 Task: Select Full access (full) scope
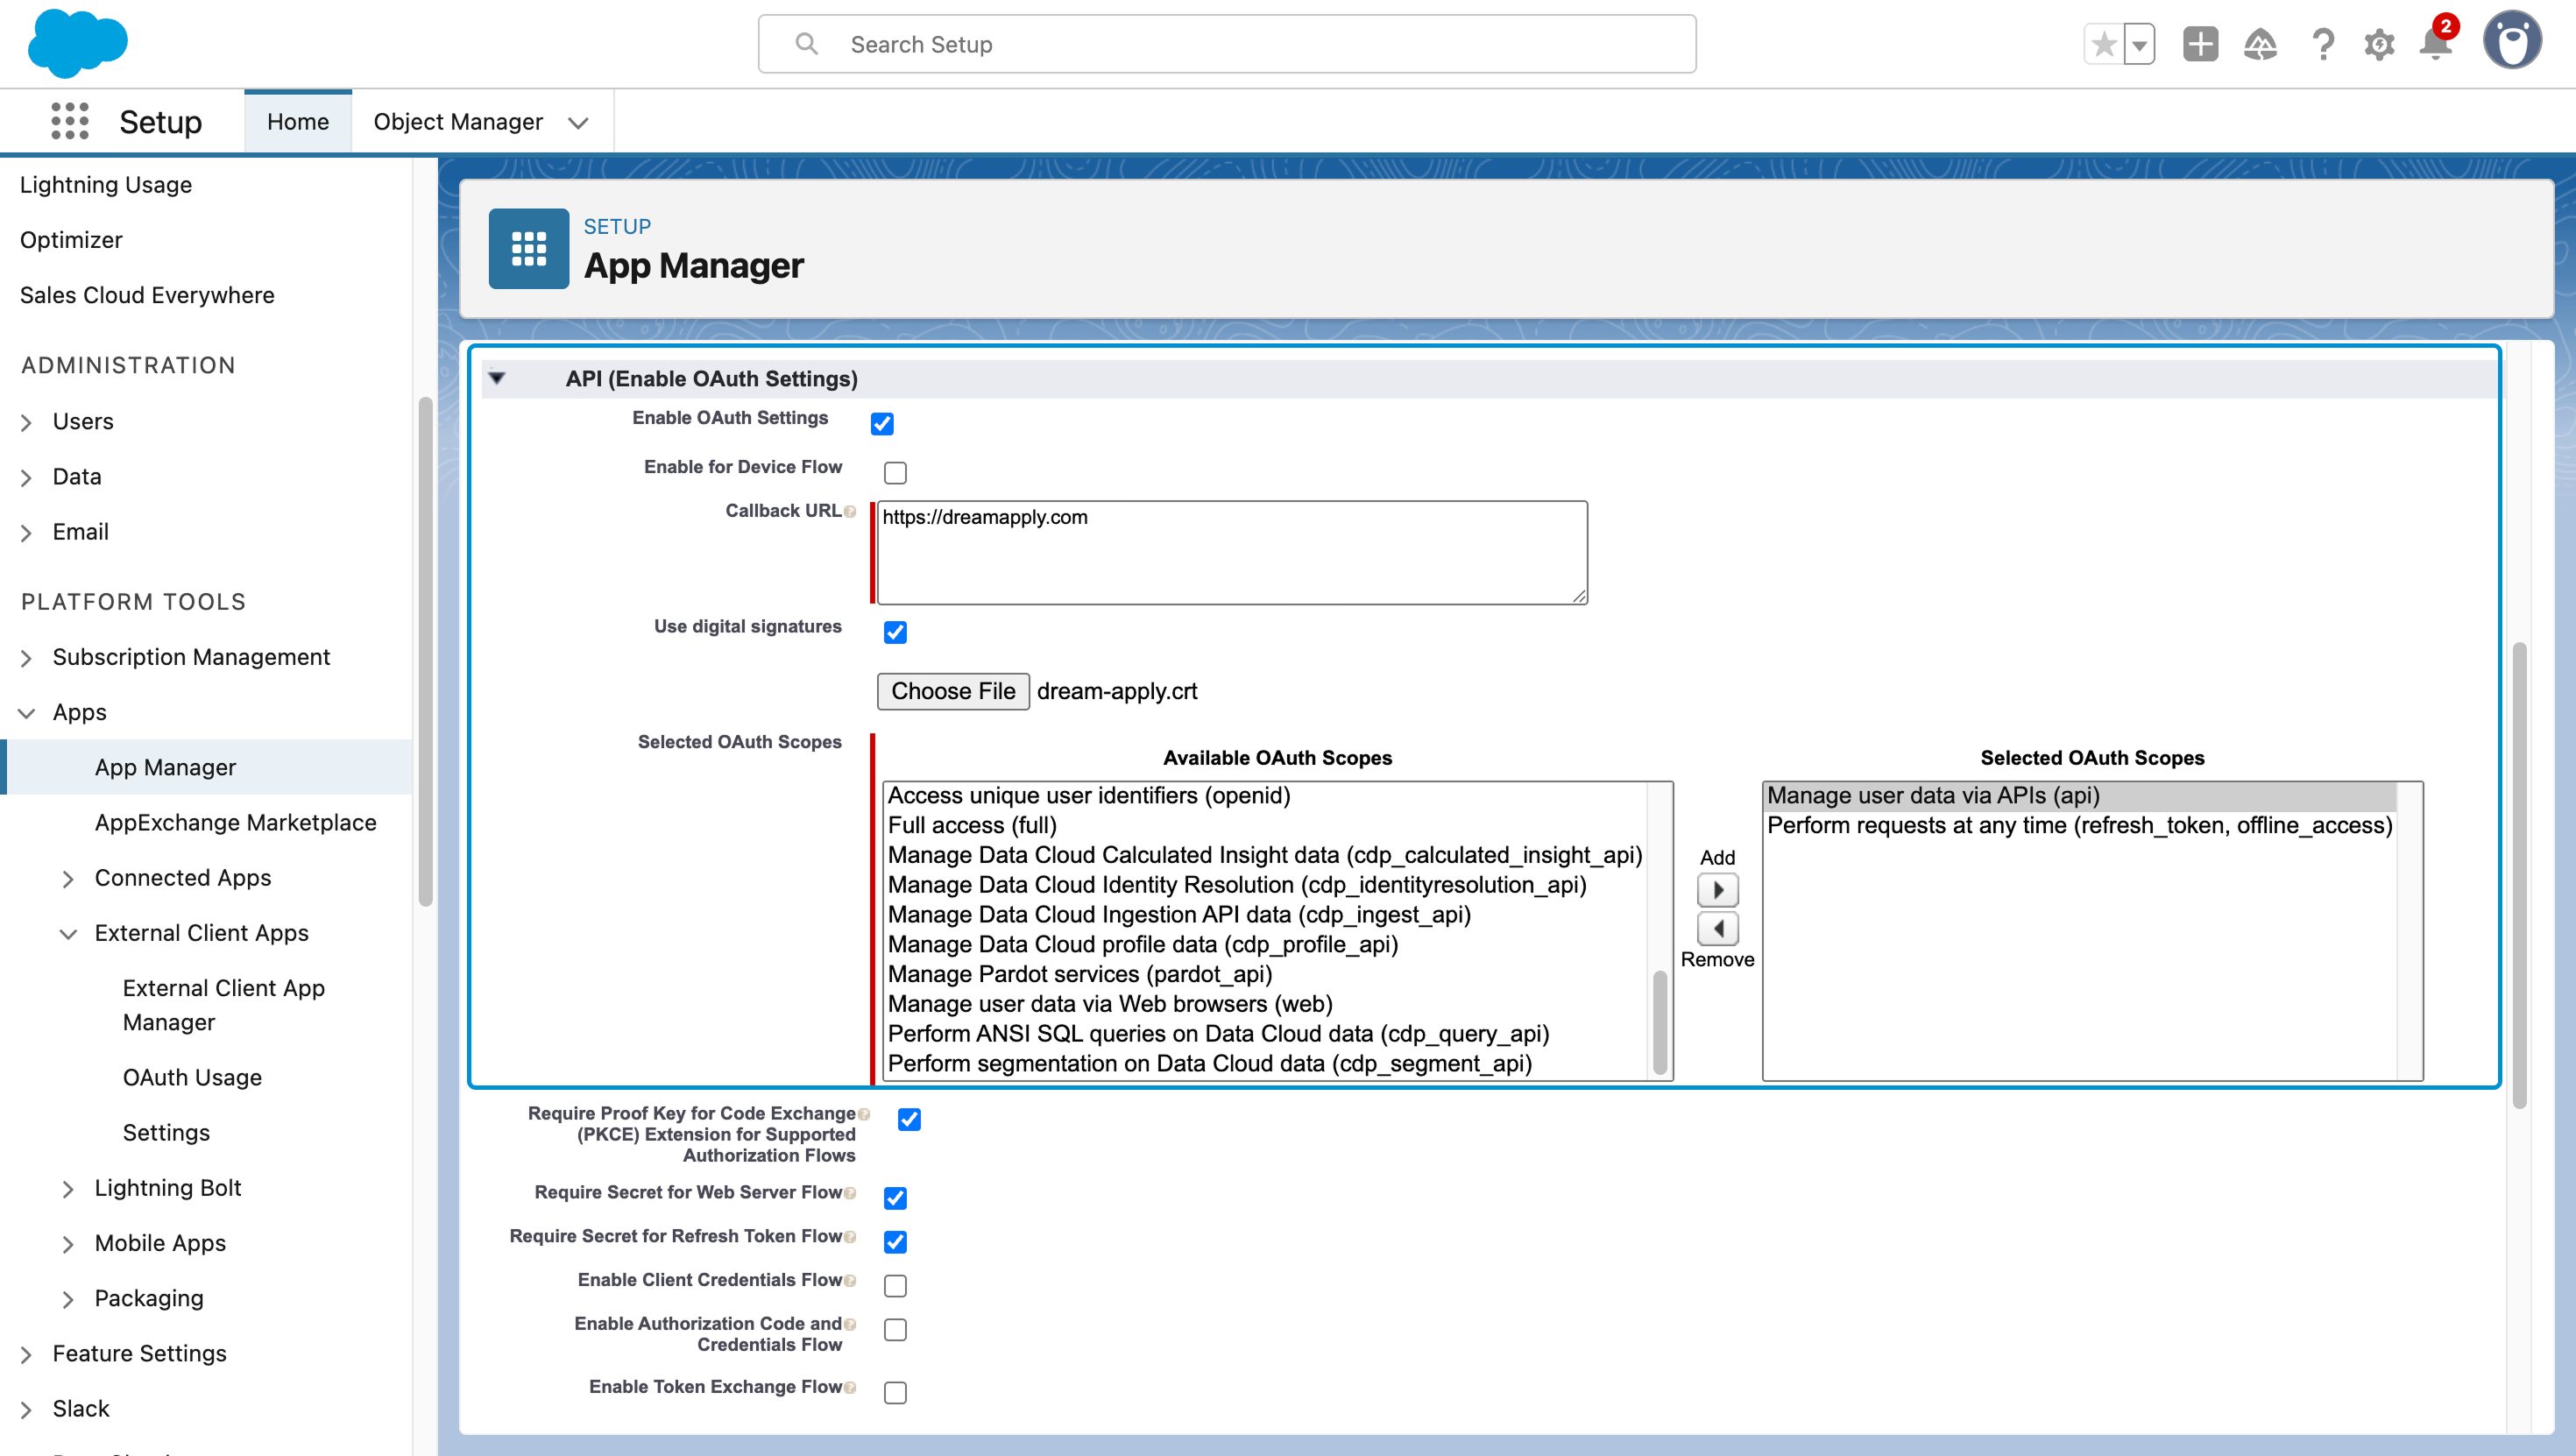click(x=972, y=825)
